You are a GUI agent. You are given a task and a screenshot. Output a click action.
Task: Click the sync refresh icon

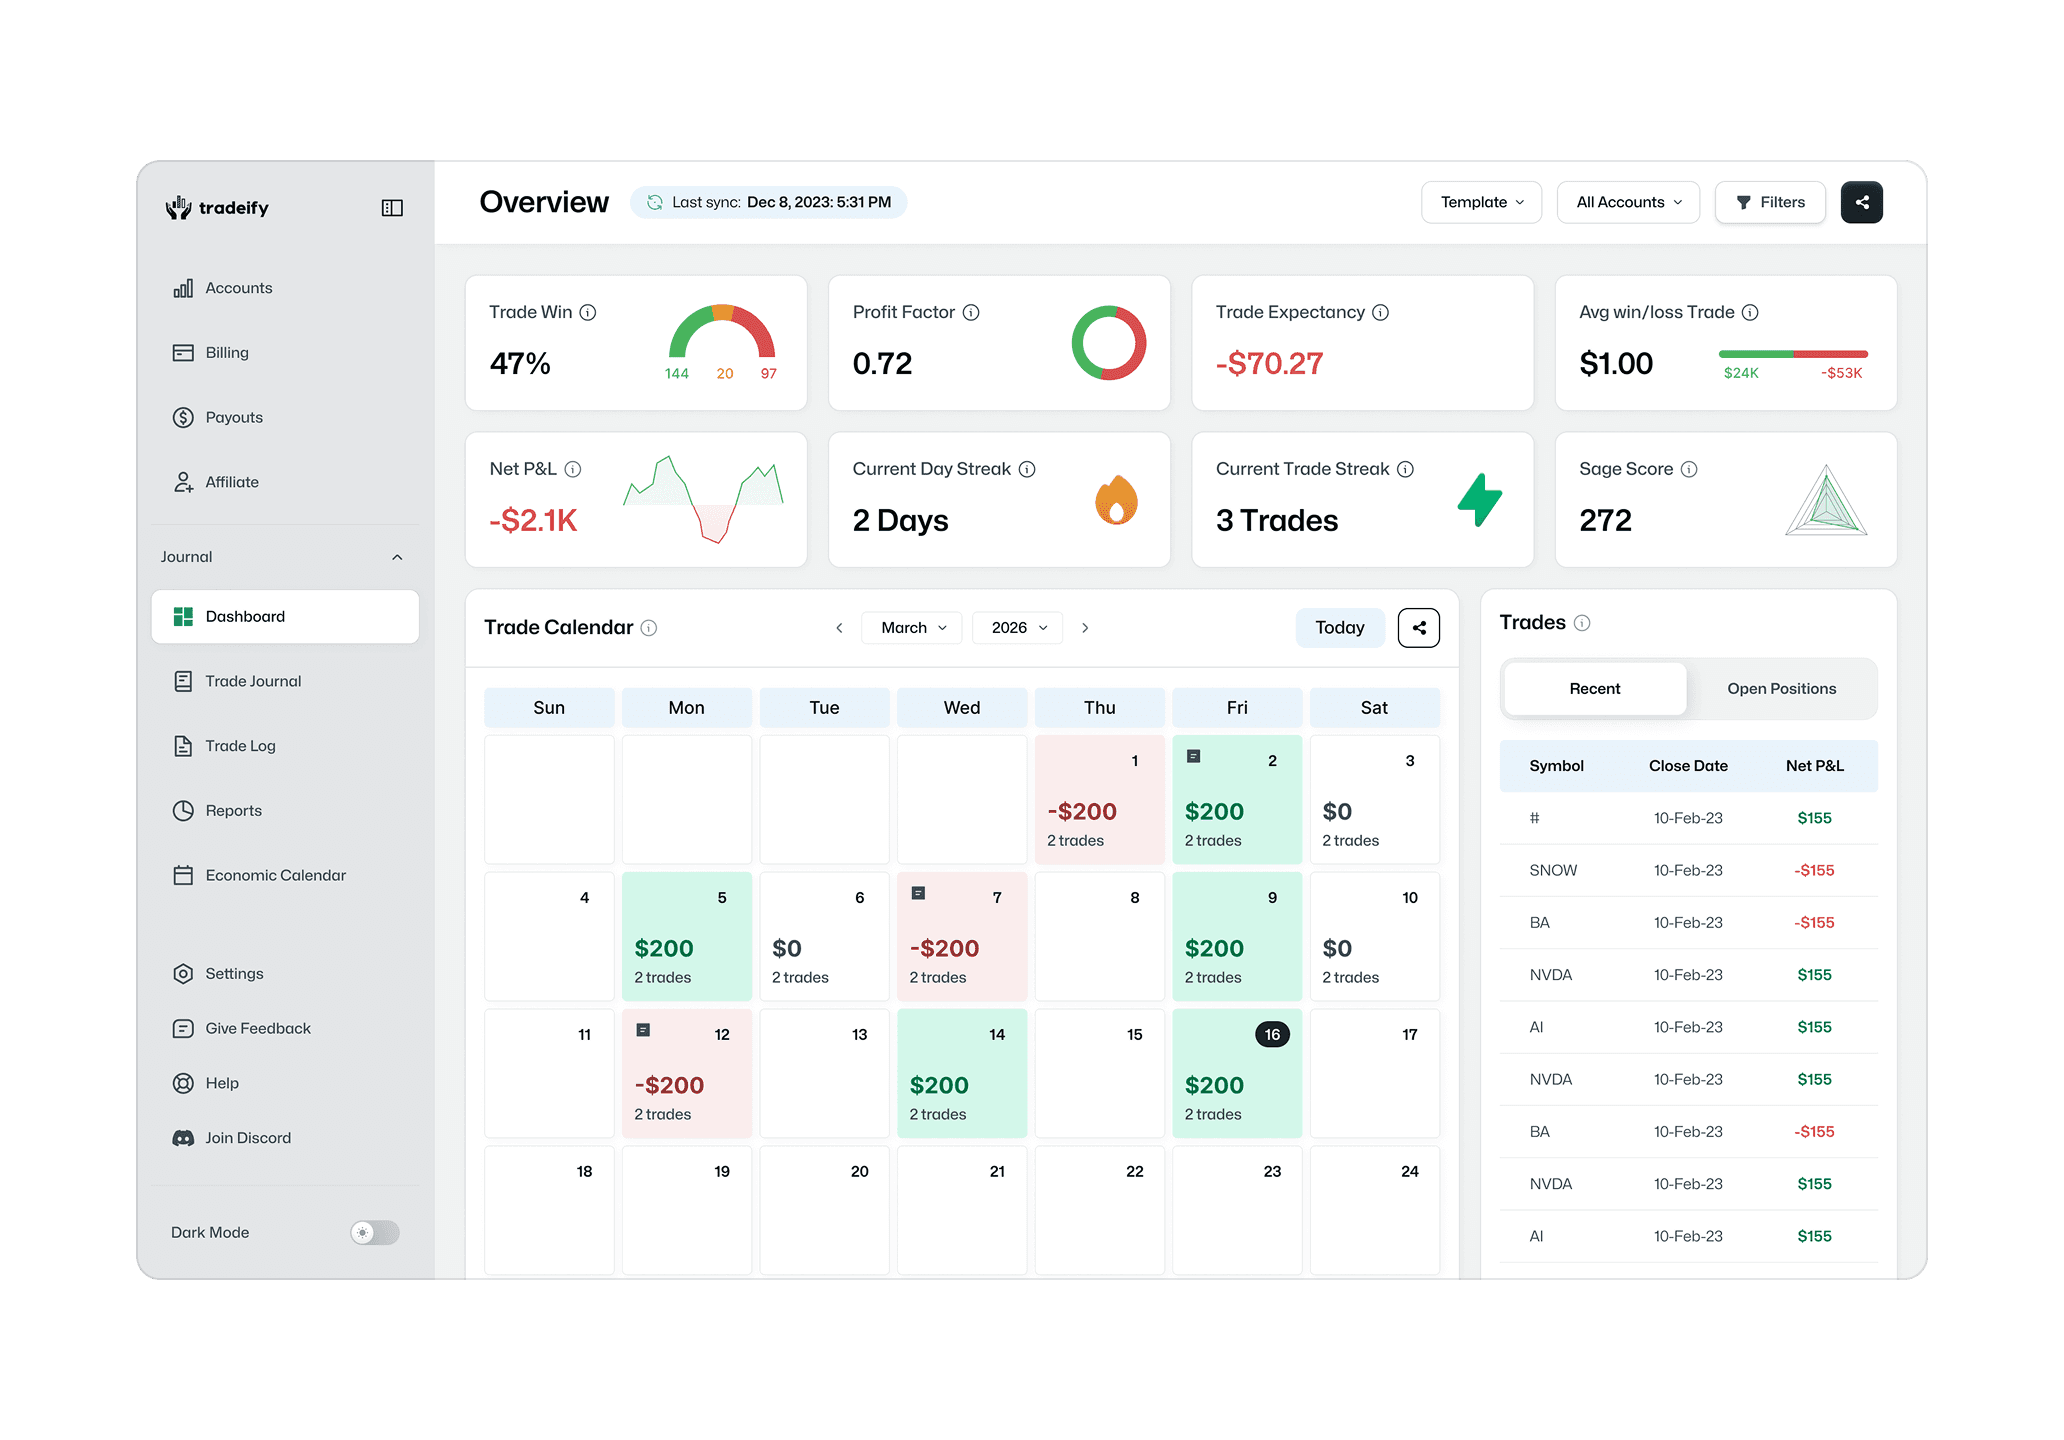(x=655, y=202)
